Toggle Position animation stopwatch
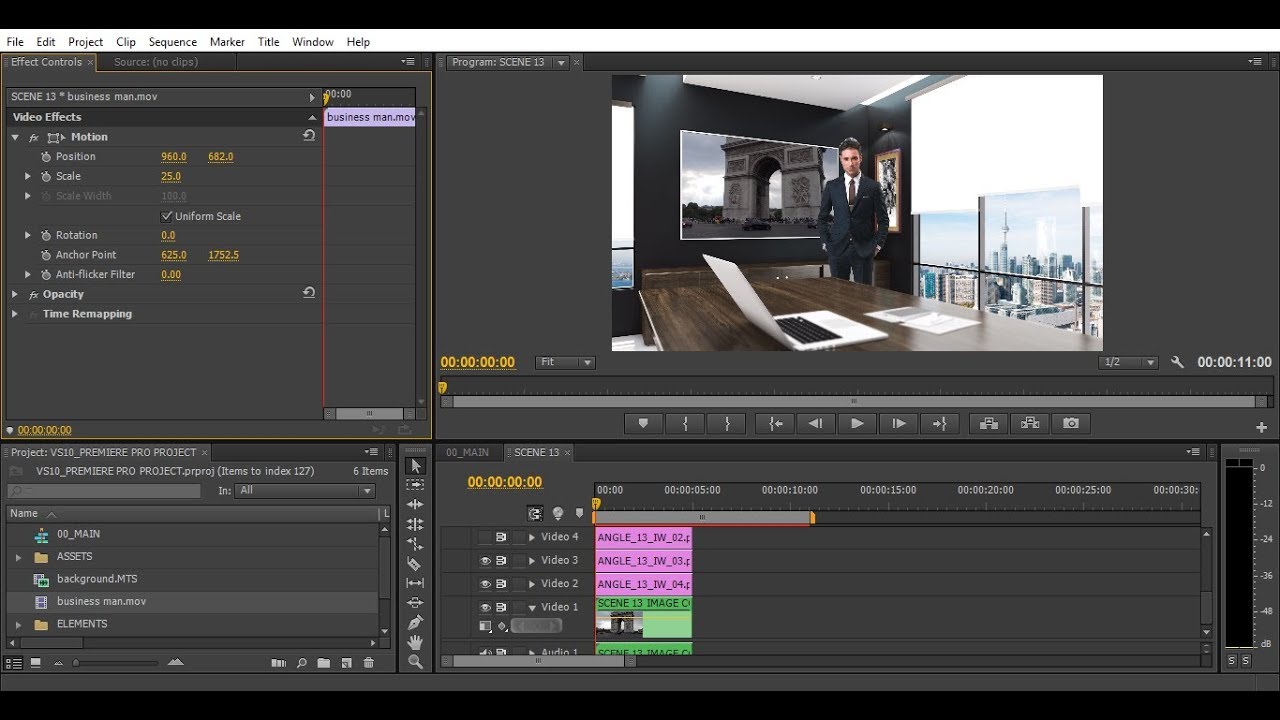This screenshot has width=1280, height=720. (45, 157)
